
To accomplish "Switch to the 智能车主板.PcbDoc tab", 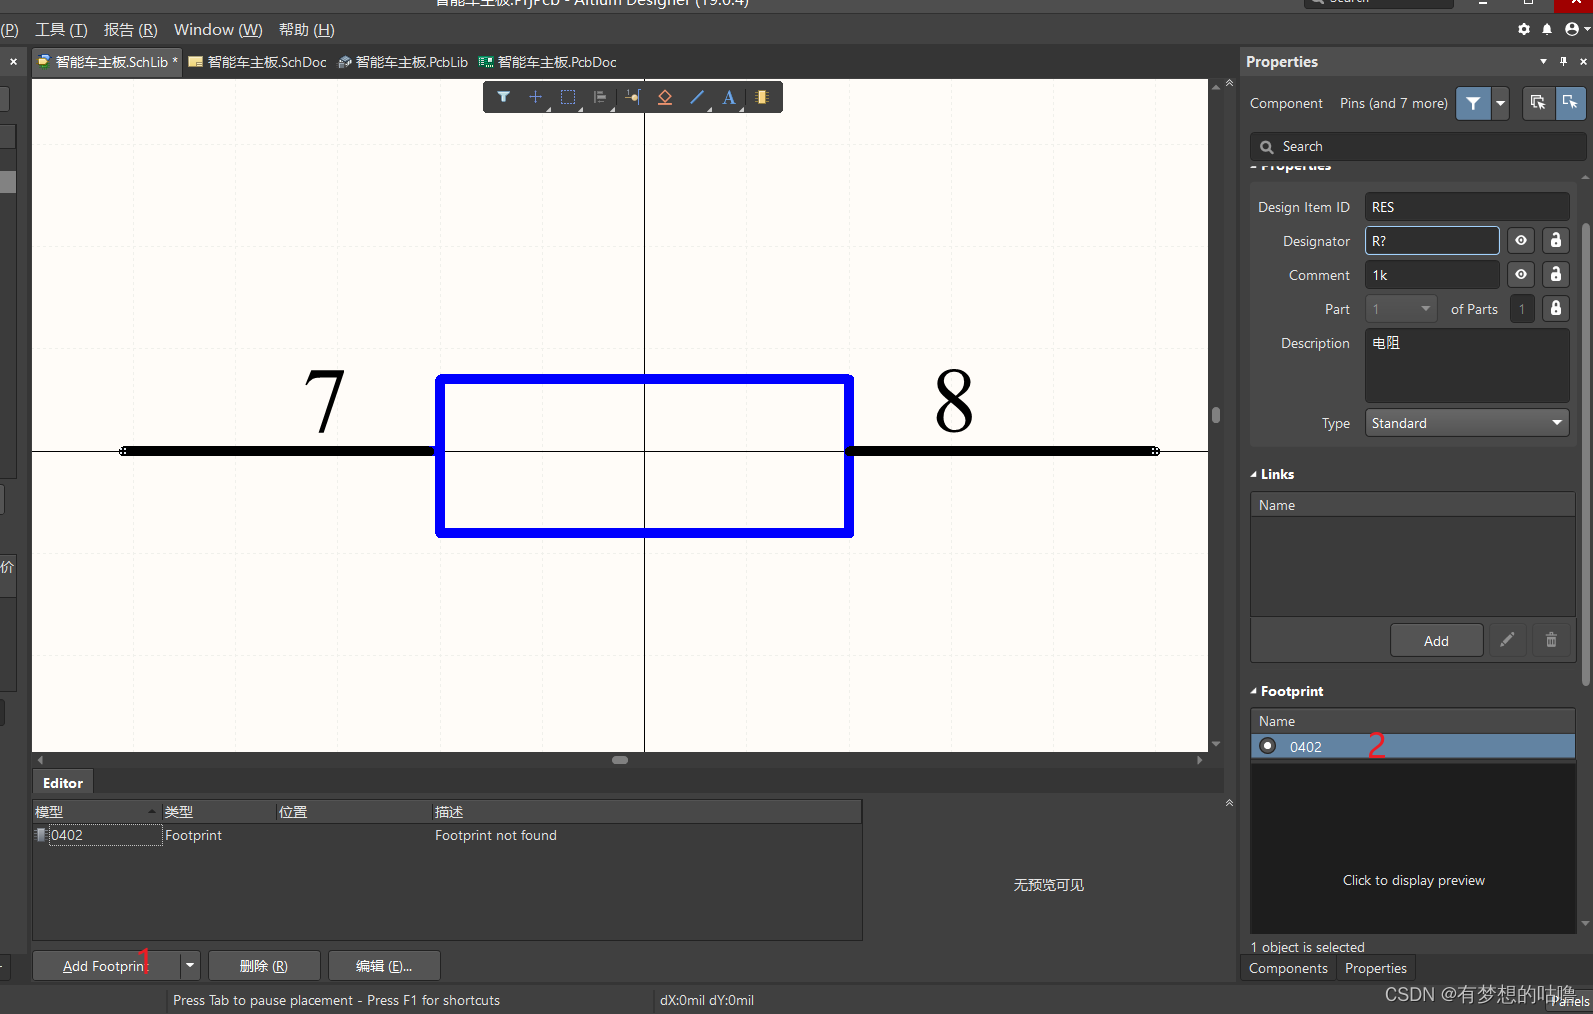I will [x=547, y=62].
